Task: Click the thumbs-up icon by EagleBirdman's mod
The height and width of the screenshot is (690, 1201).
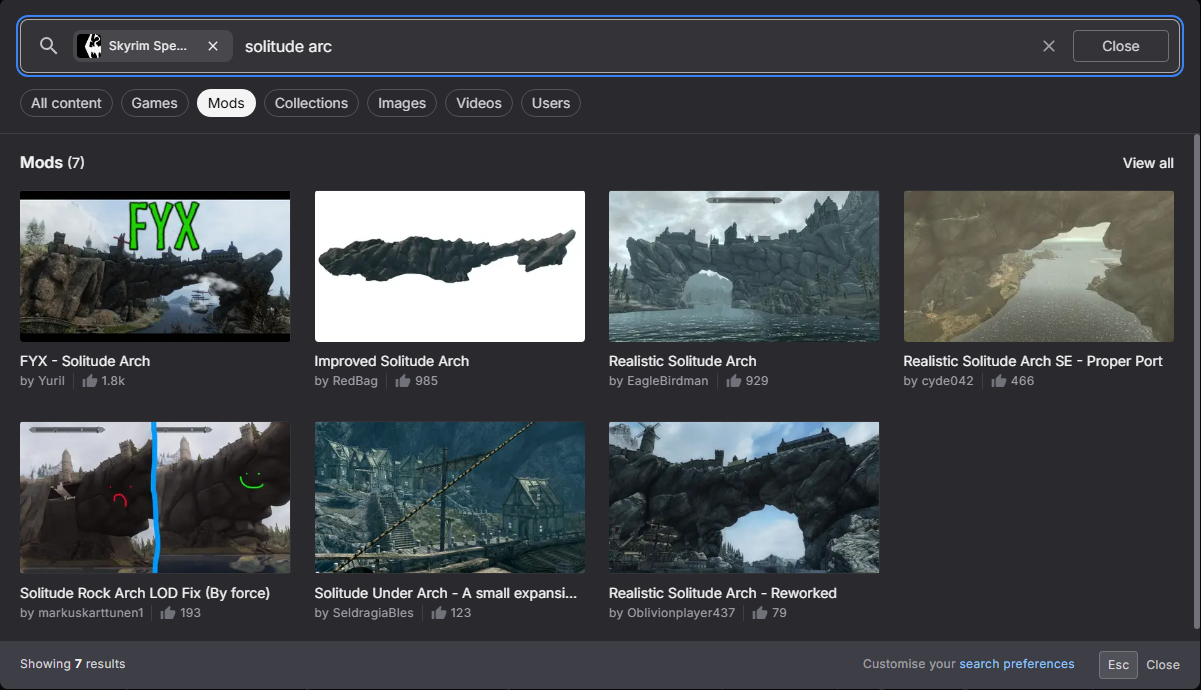Action: [x=733, y=381]
